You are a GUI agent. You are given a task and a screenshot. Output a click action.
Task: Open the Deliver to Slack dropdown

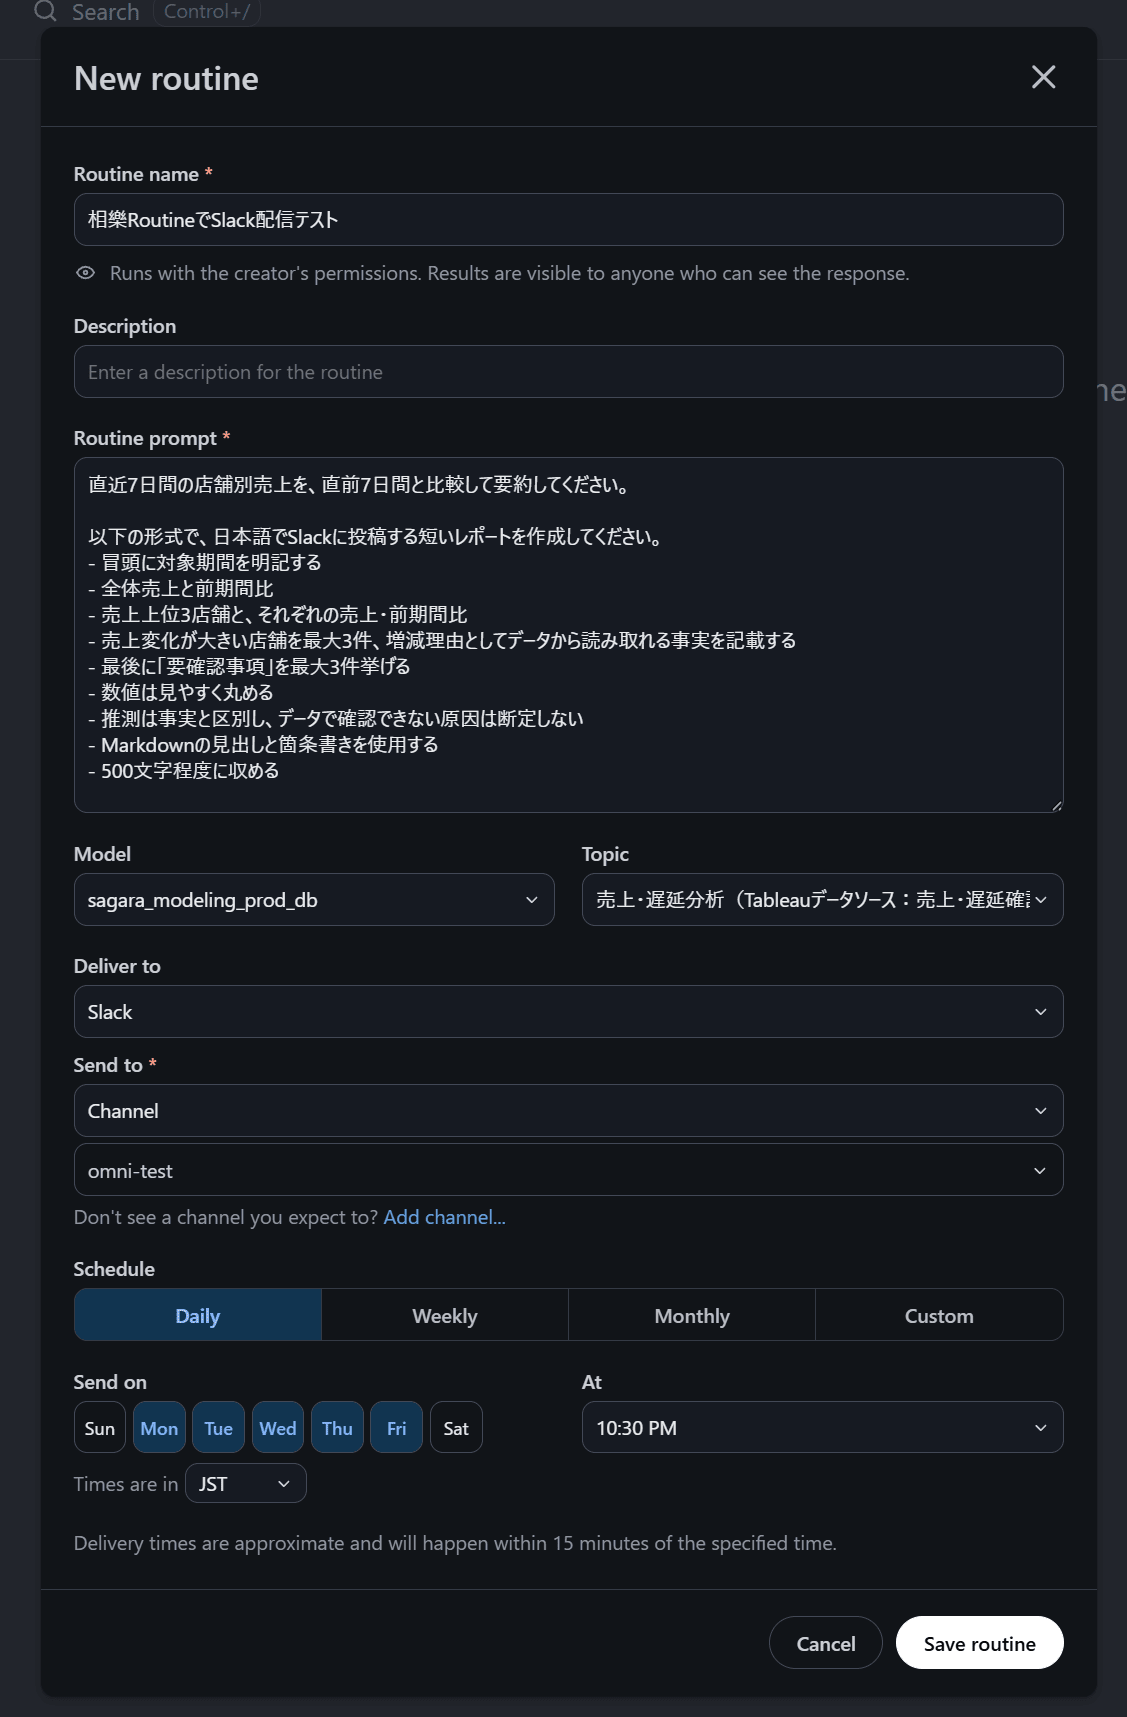tap(568, 1012)
